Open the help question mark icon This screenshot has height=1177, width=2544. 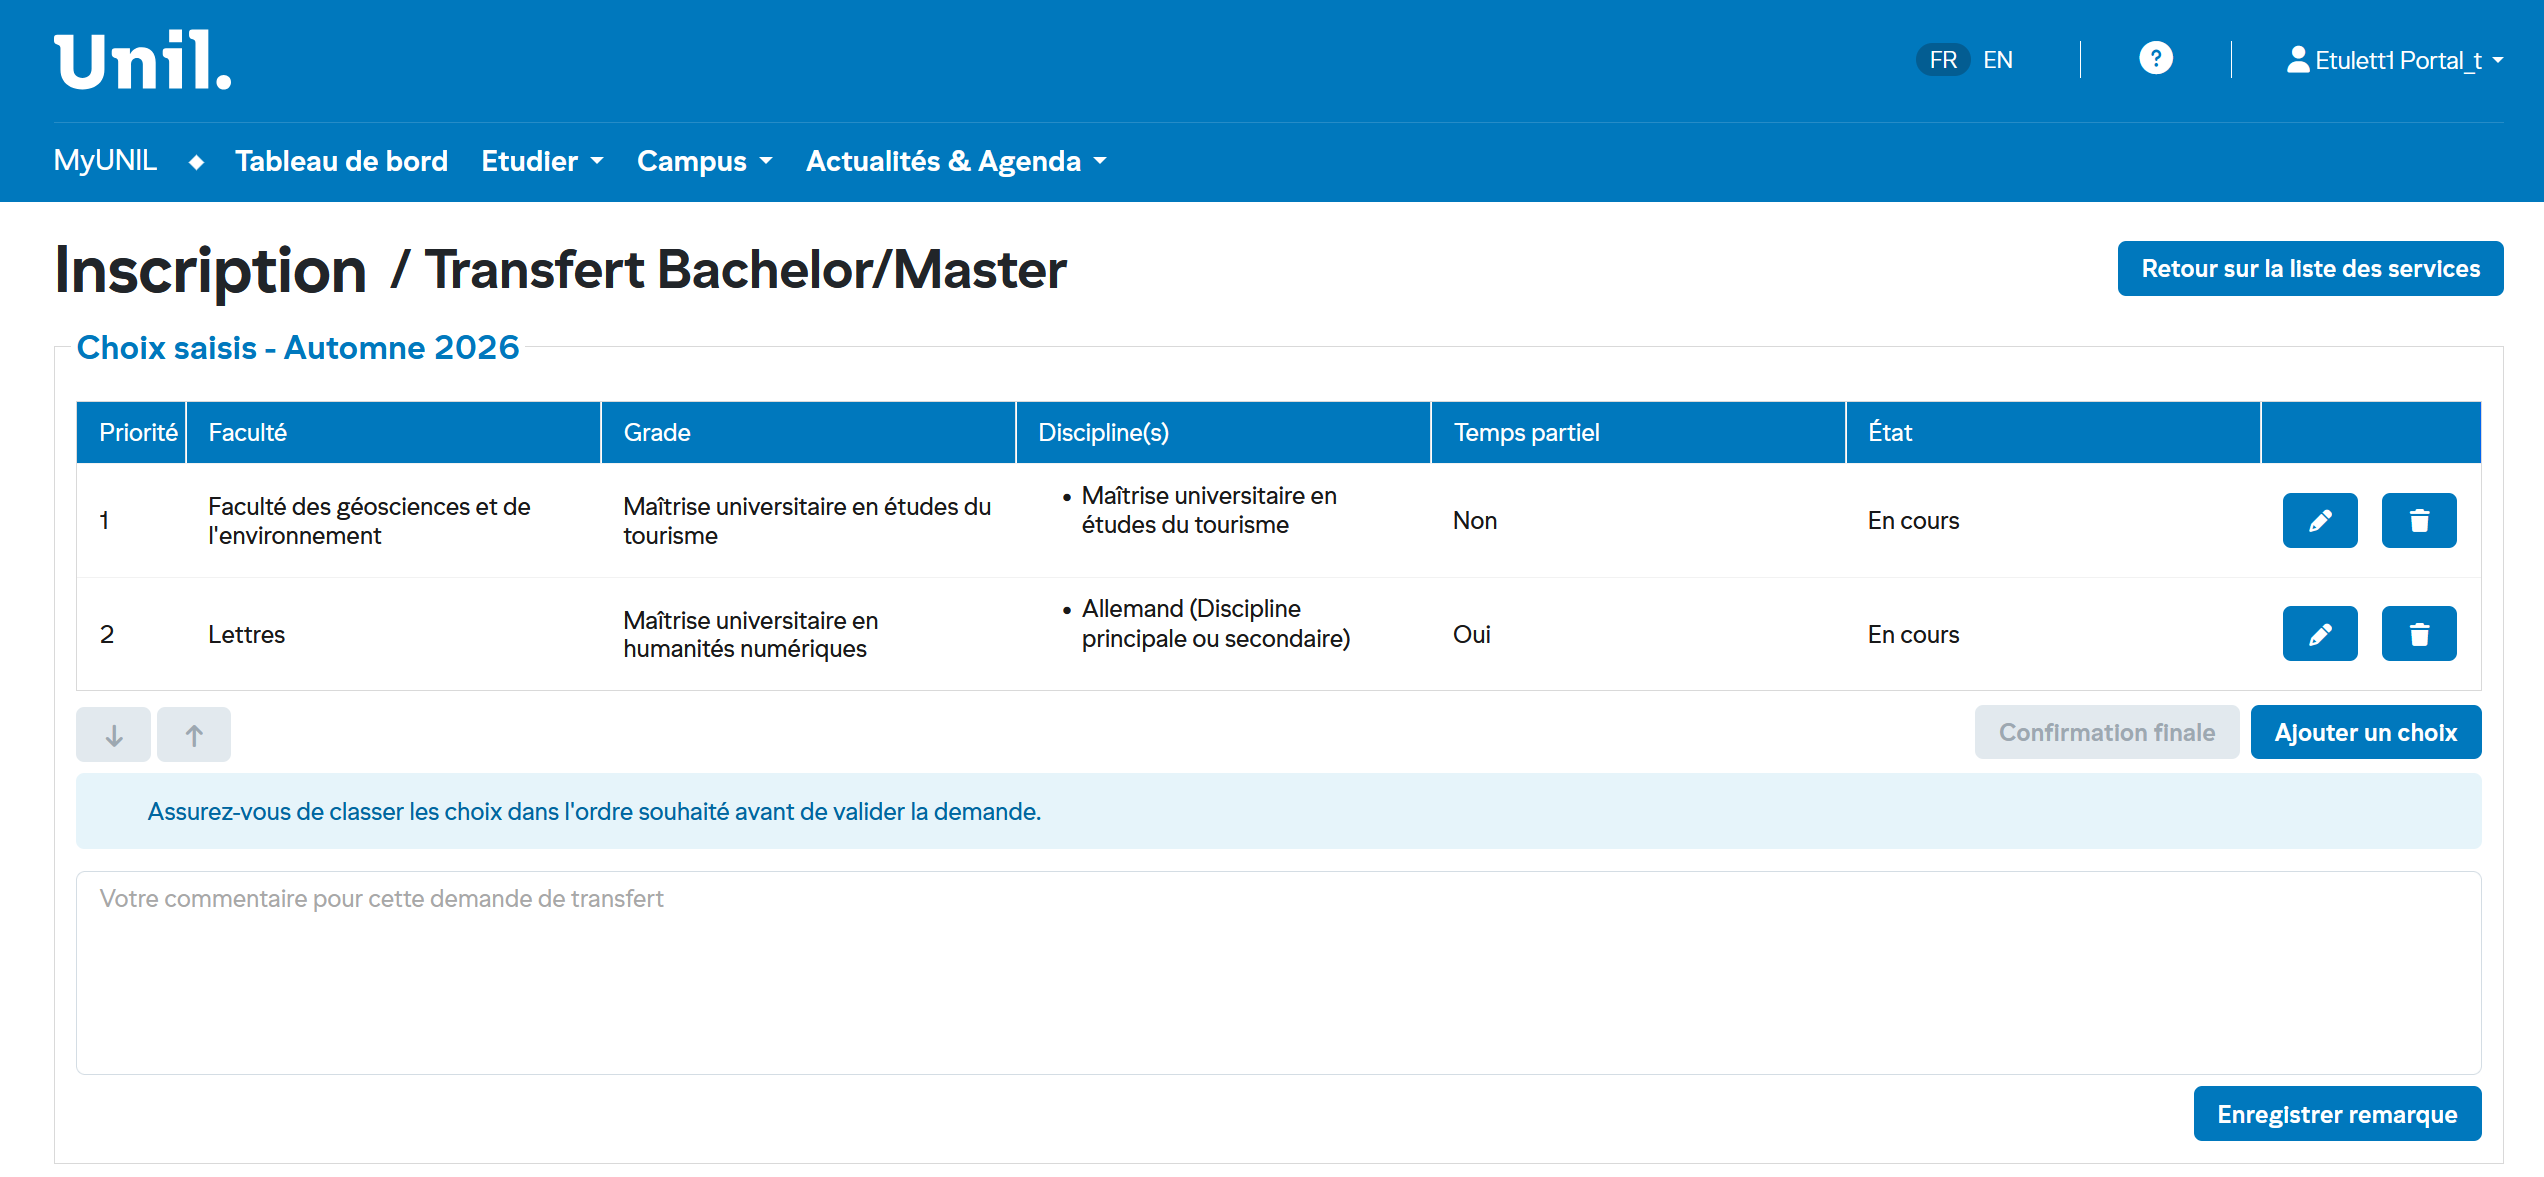2155,59
